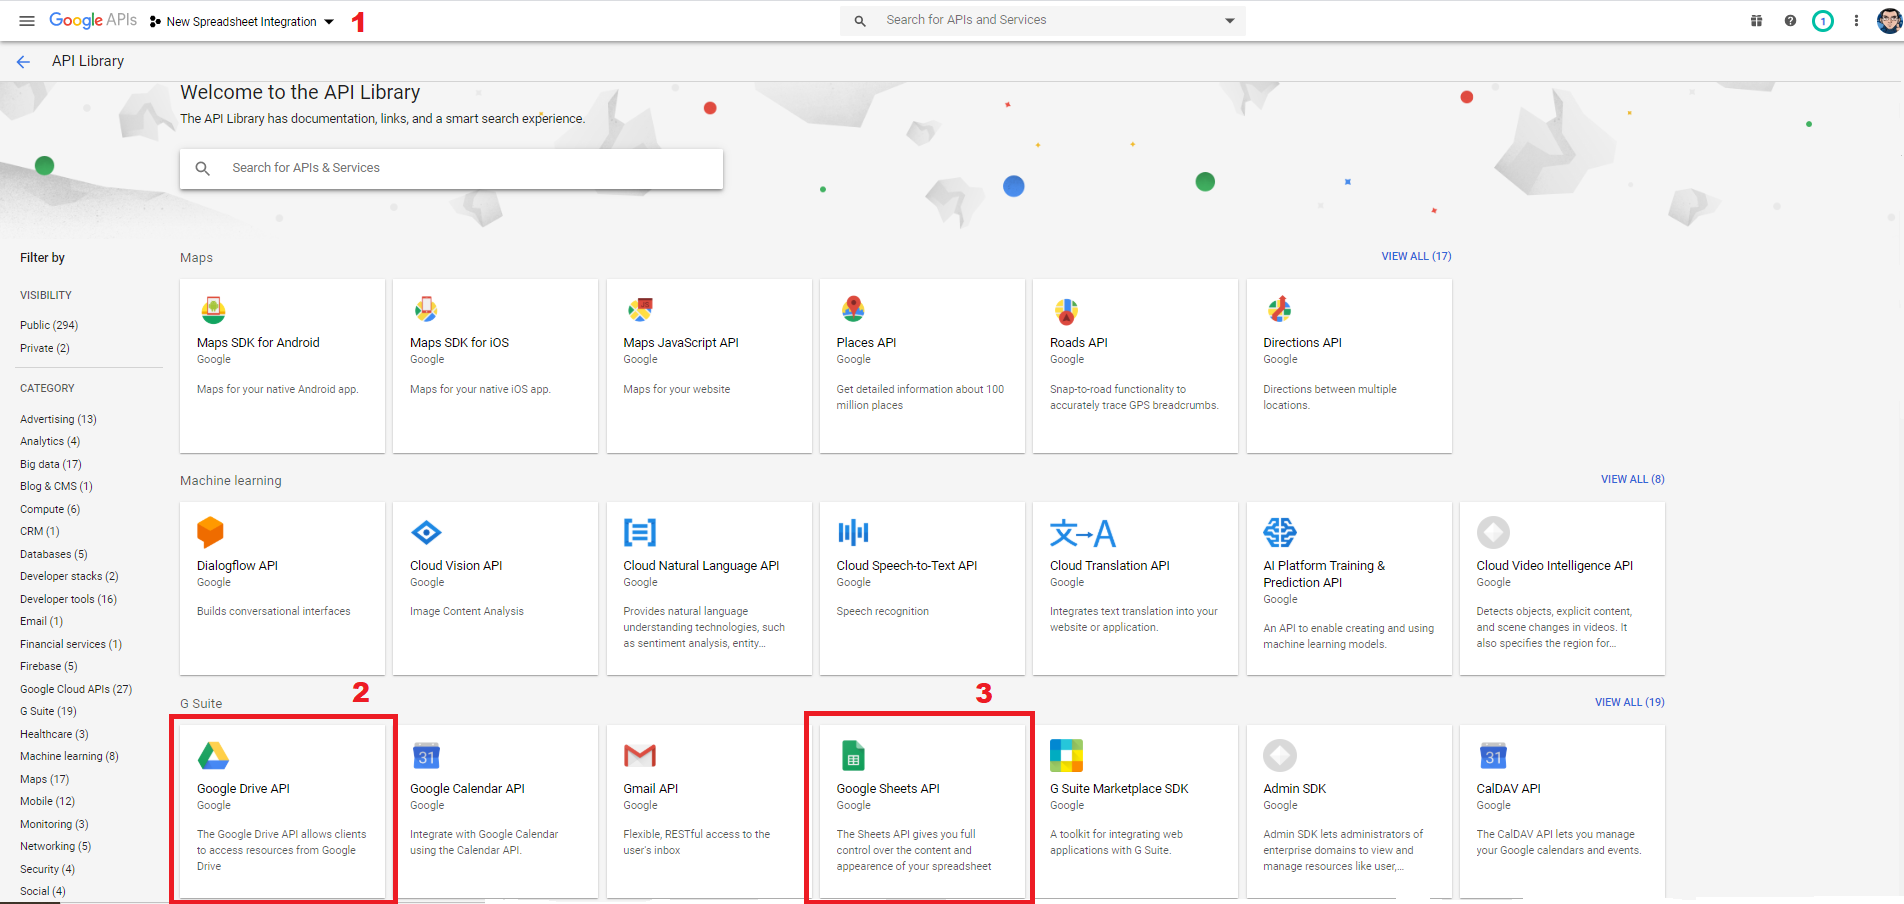Screen dimensions: 1904x904
Task: Open the Maps SDK for Android icon
Action: [213, 309]
